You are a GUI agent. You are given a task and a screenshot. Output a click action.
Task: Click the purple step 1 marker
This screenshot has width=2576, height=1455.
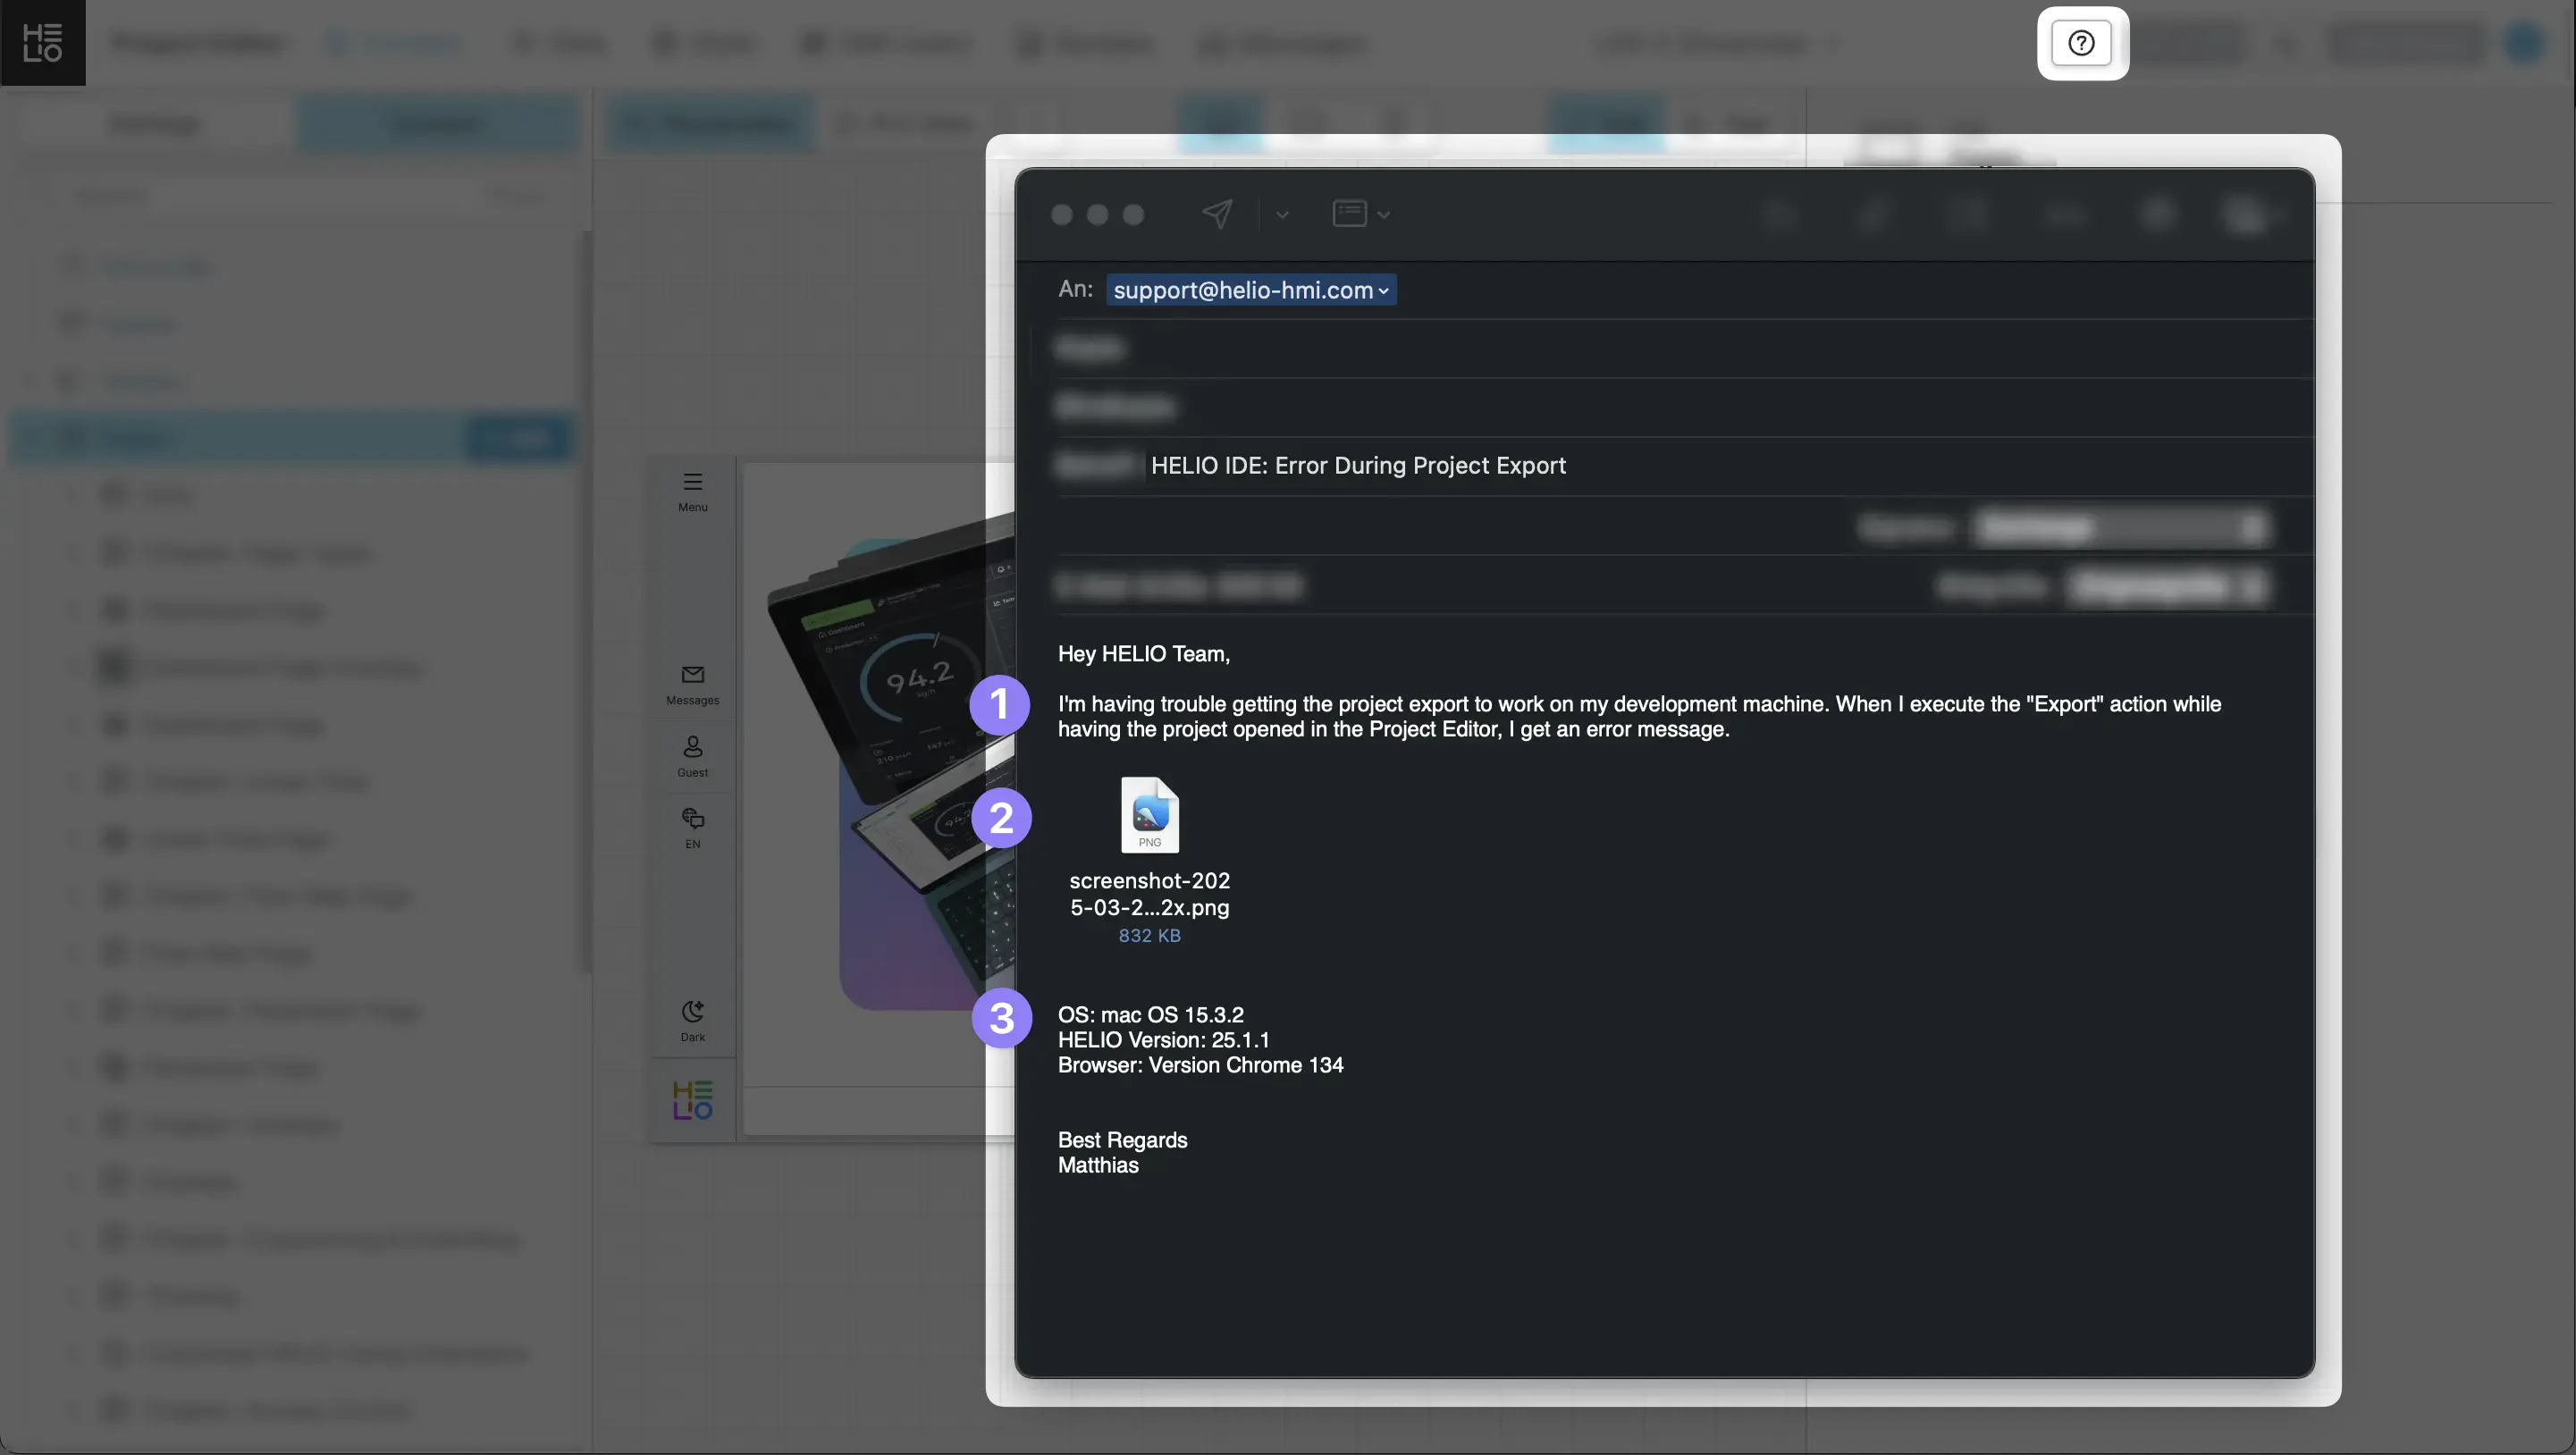[x=999, y=705]
